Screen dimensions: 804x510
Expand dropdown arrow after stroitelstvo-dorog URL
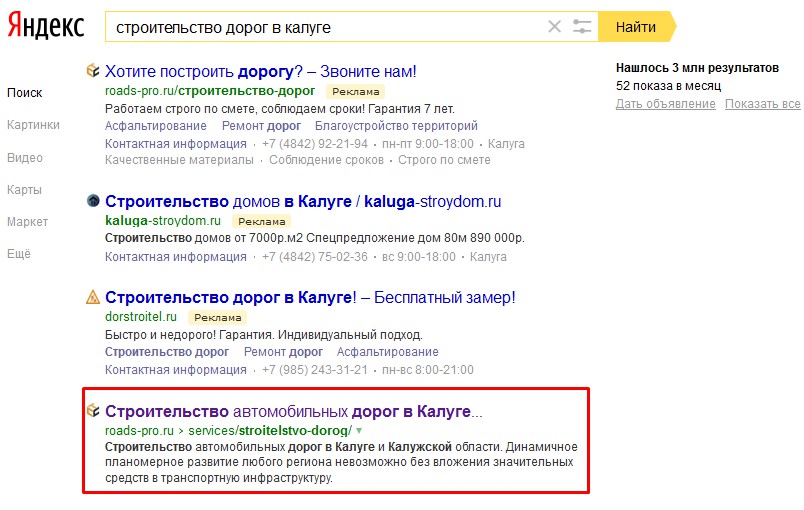coord(359,431)
